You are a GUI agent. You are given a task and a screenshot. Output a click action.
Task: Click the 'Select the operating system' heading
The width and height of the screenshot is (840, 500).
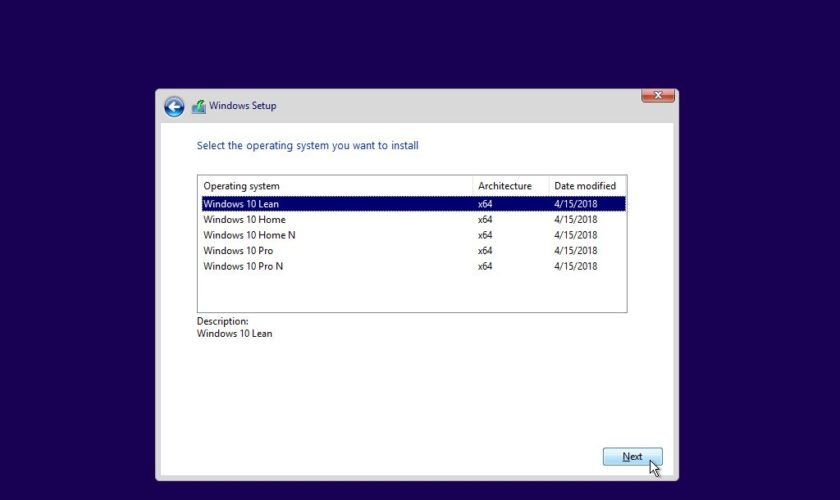click(308, 146)
